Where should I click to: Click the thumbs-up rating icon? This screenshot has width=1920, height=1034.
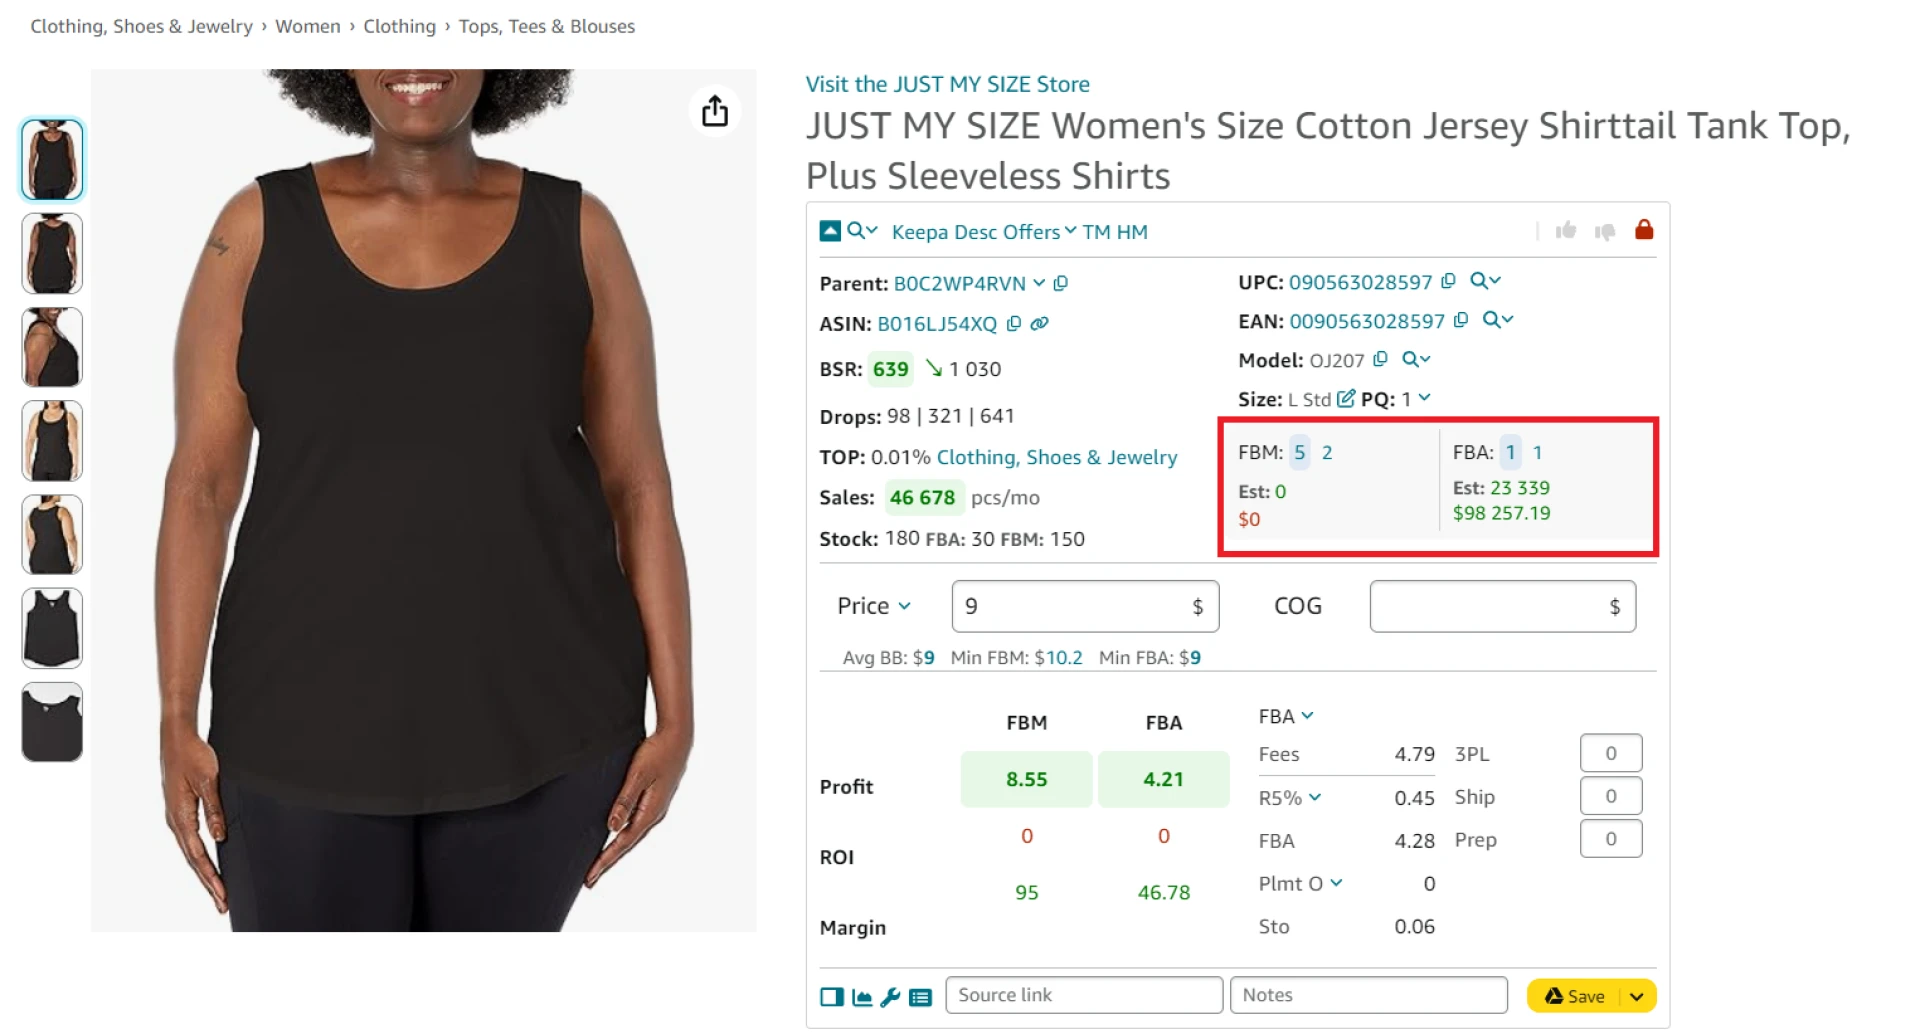pos(1566,231)
